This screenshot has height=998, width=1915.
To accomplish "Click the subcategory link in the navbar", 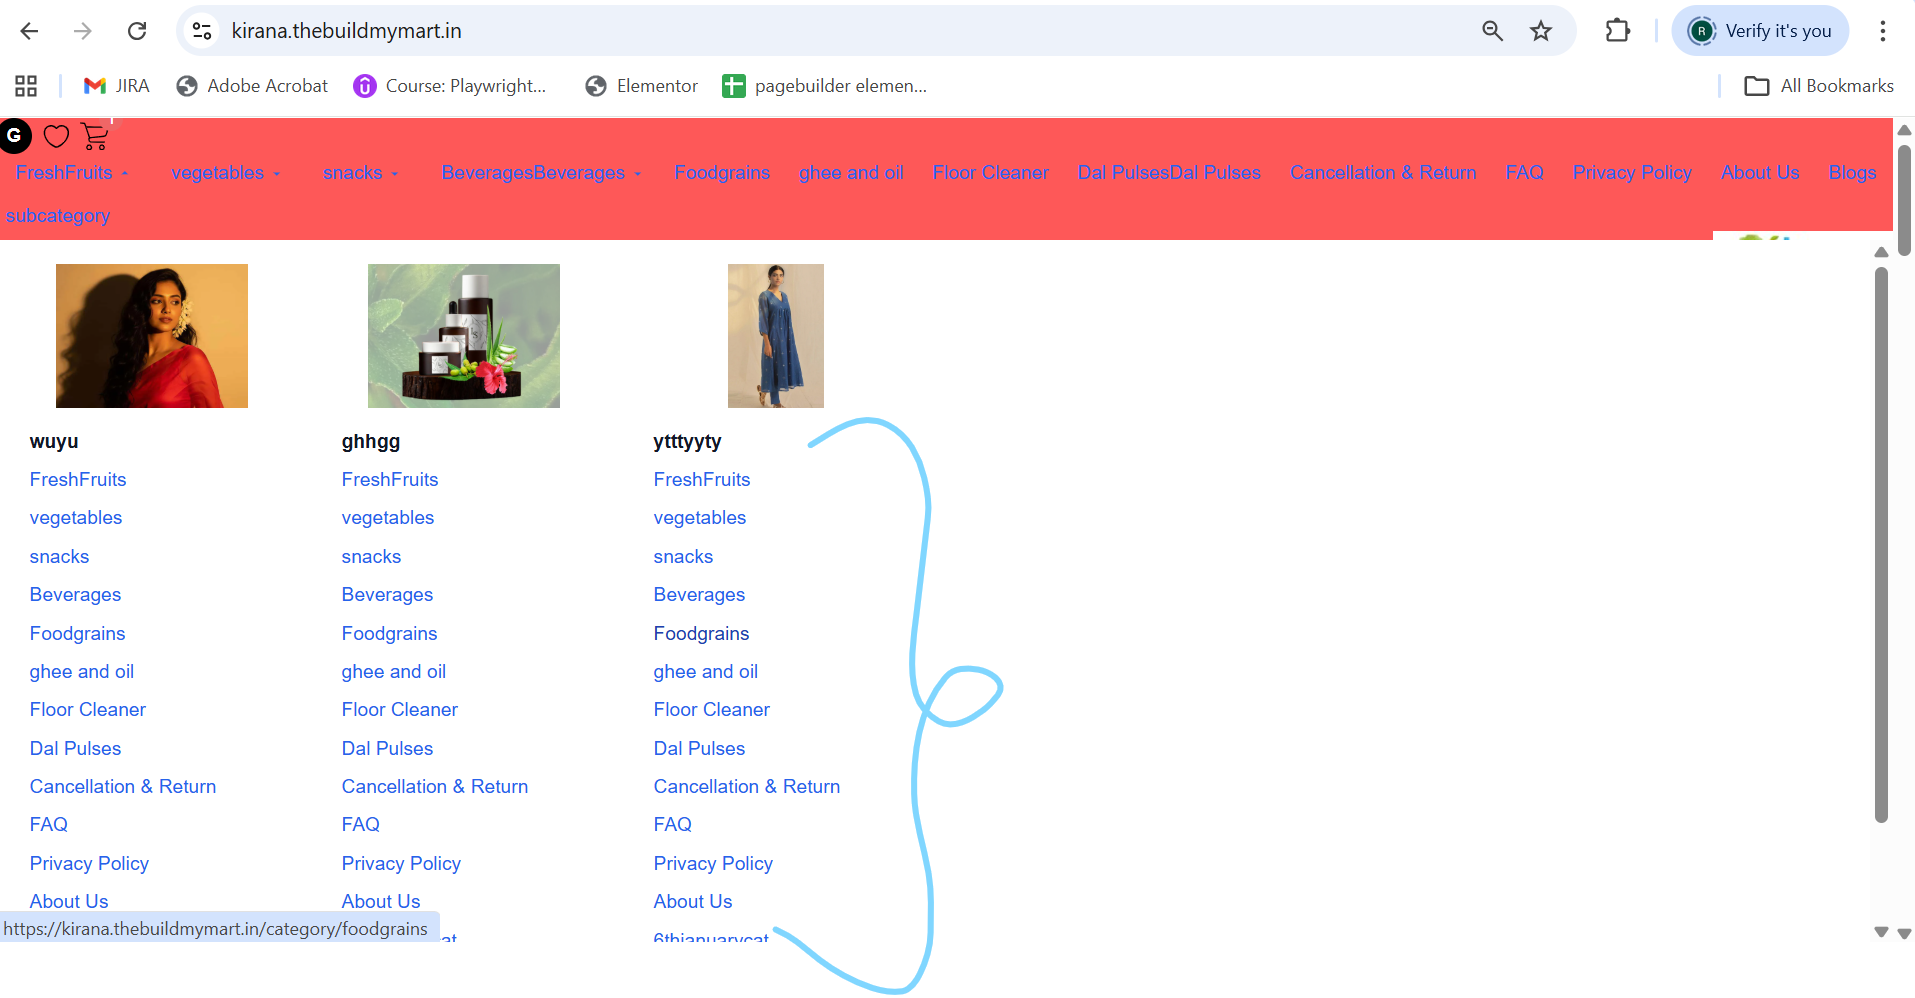I will 58,216.
